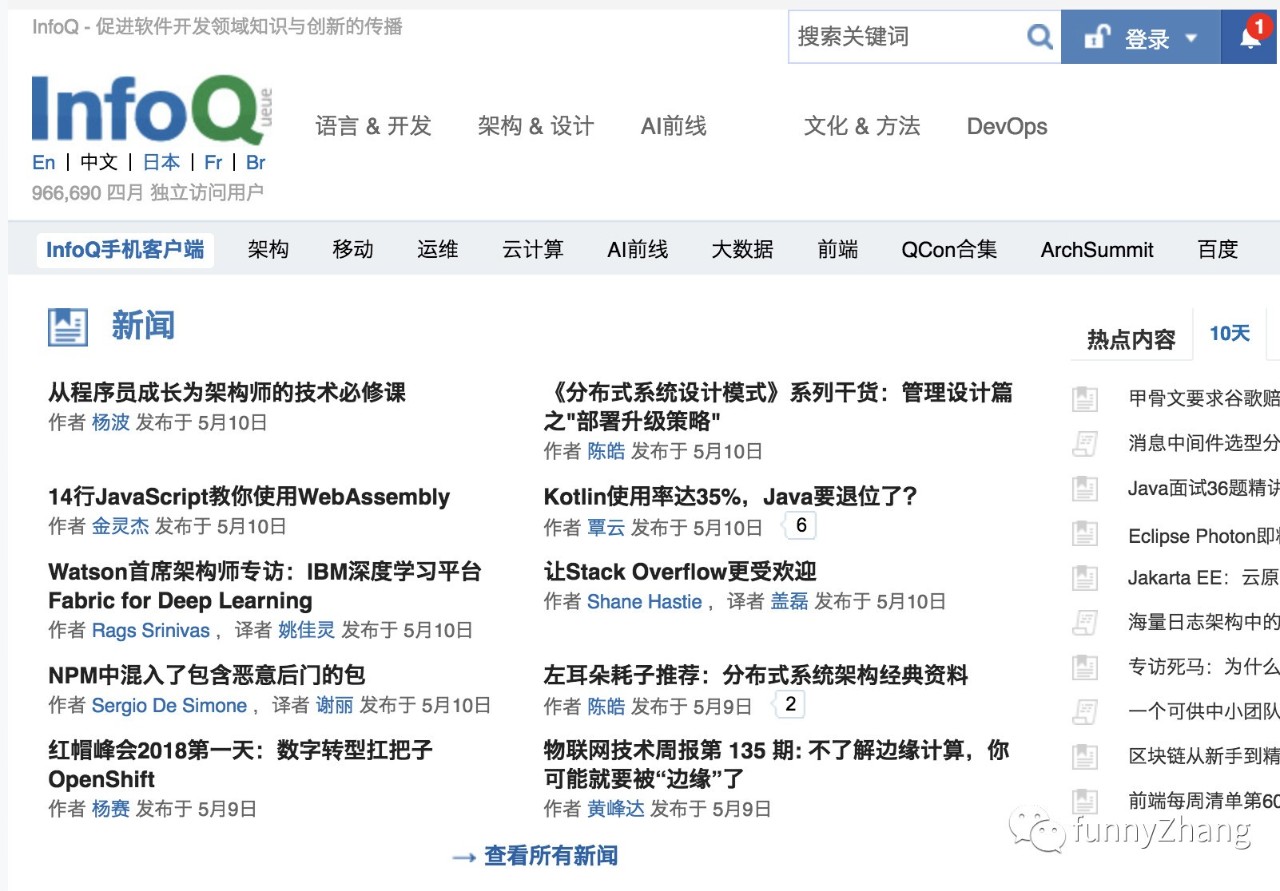This screenshot has height=891, width=1280.
Task: Switch to the Br language edition
Action: (x=255, y=162)
